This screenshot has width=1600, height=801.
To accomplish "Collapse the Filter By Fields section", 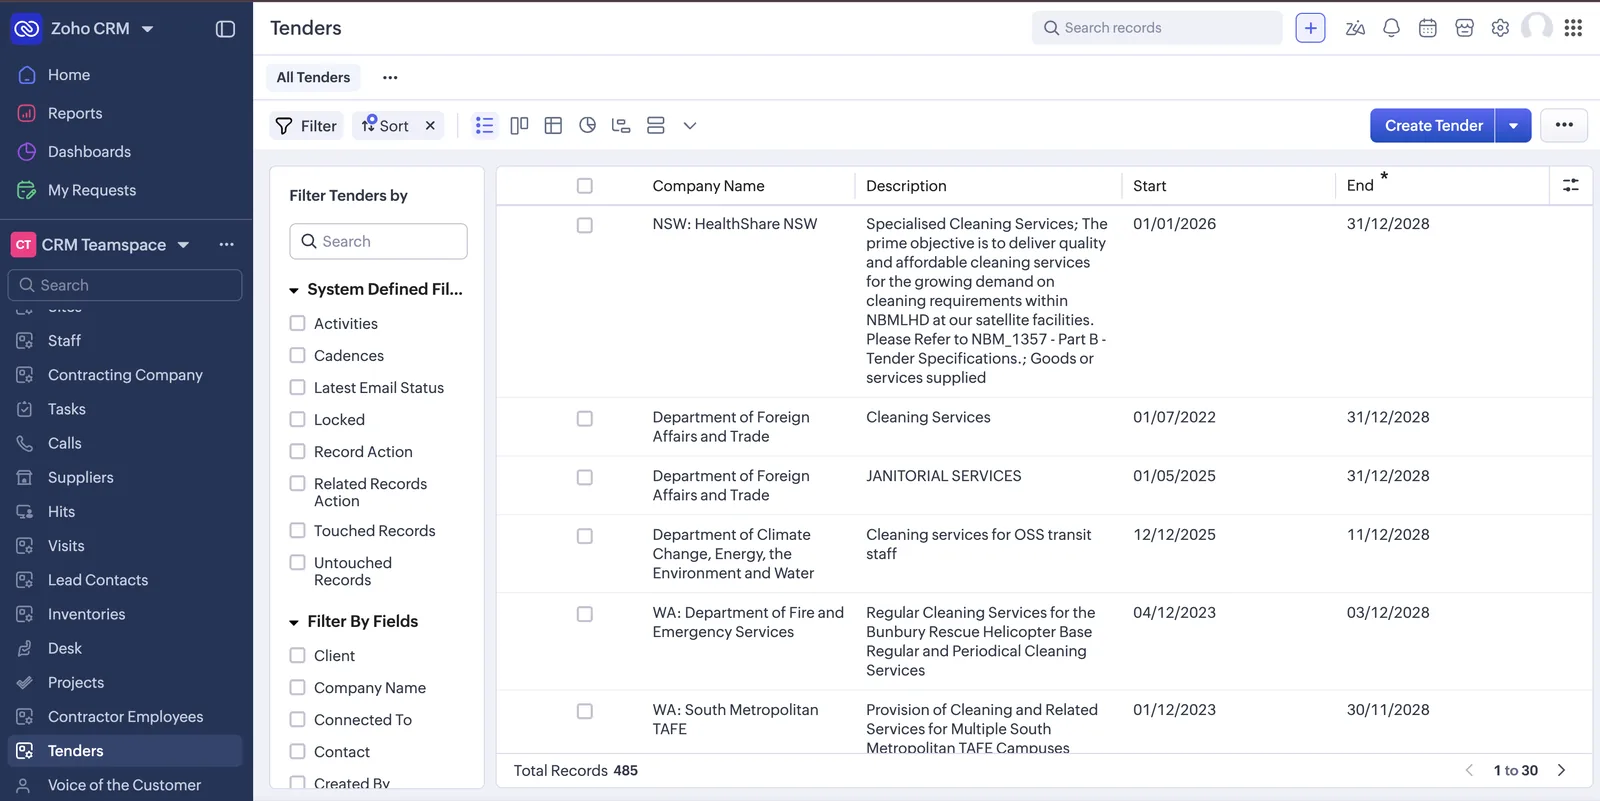I will pyautogui.click(x=294, y=622).
